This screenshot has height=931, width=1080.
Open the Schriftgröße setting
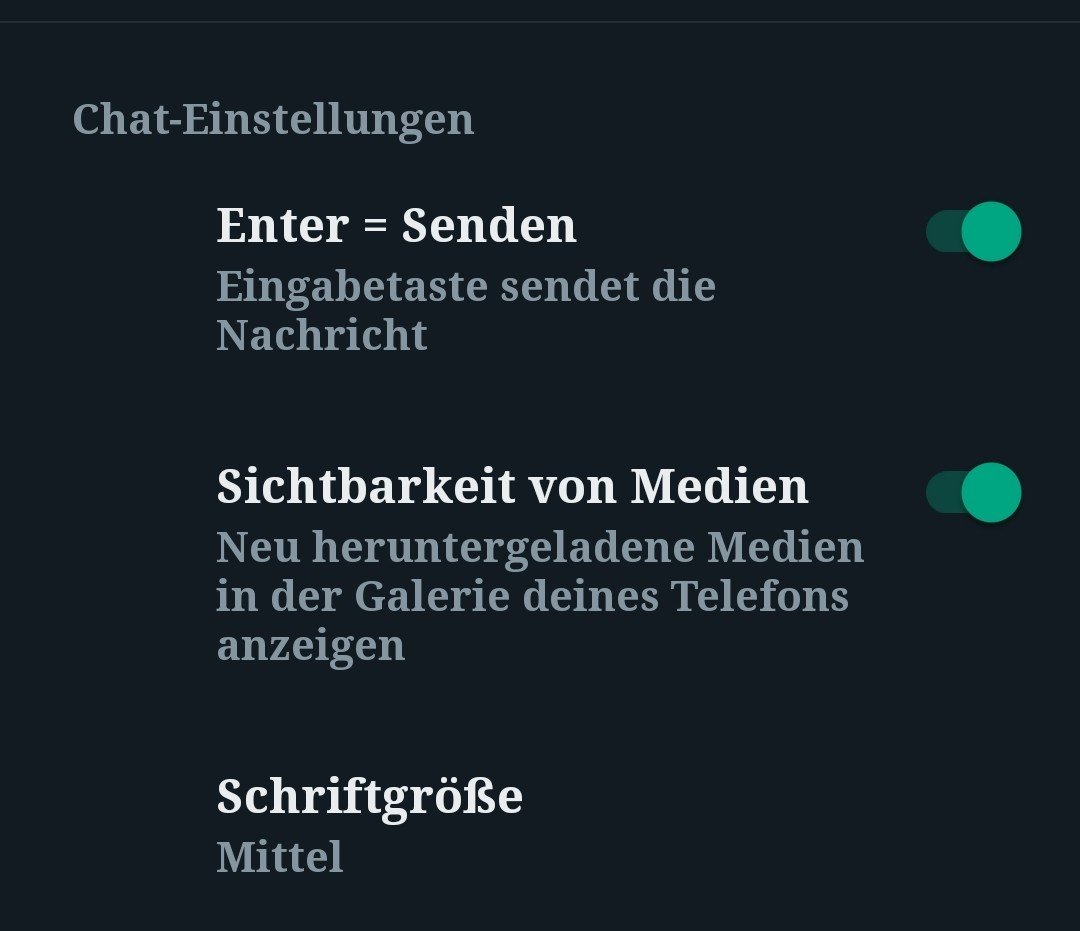[540, 826]
